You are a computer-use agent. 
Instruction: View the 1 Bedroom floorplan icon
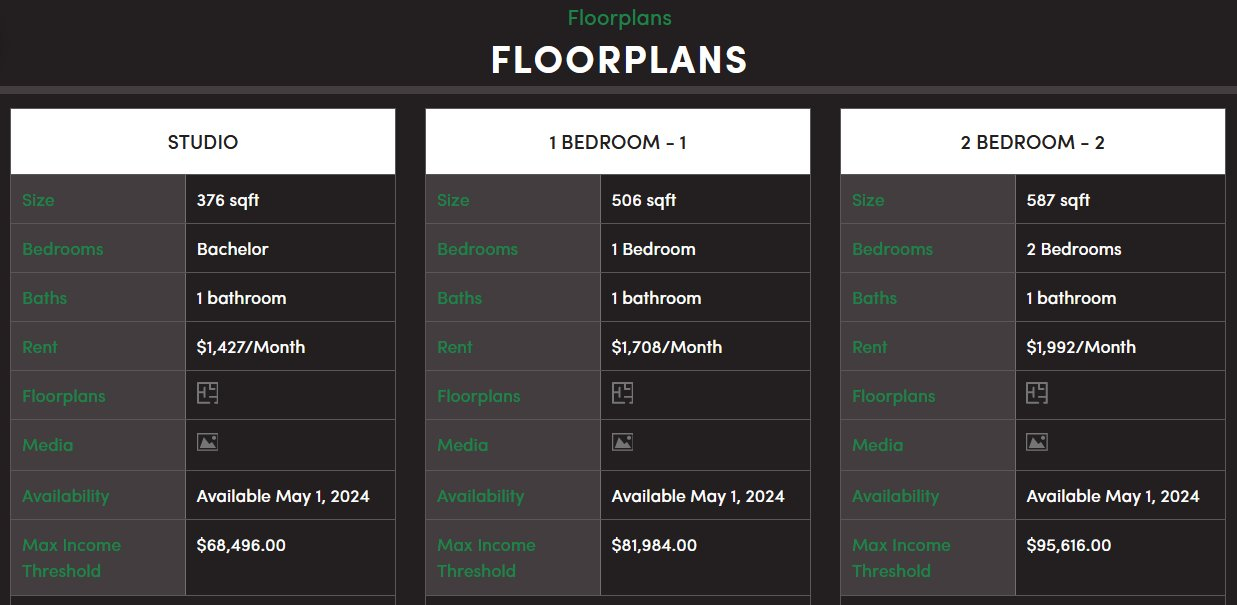(x=622, y=394)
